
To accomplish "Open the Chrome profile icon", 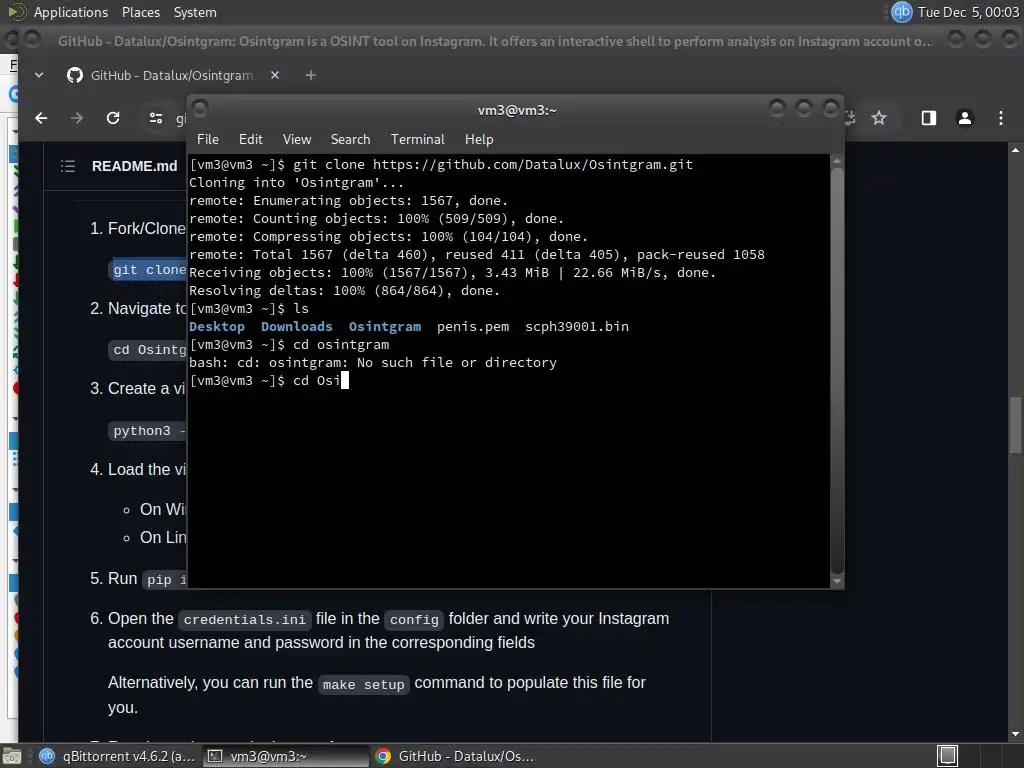I will point(965,118).
